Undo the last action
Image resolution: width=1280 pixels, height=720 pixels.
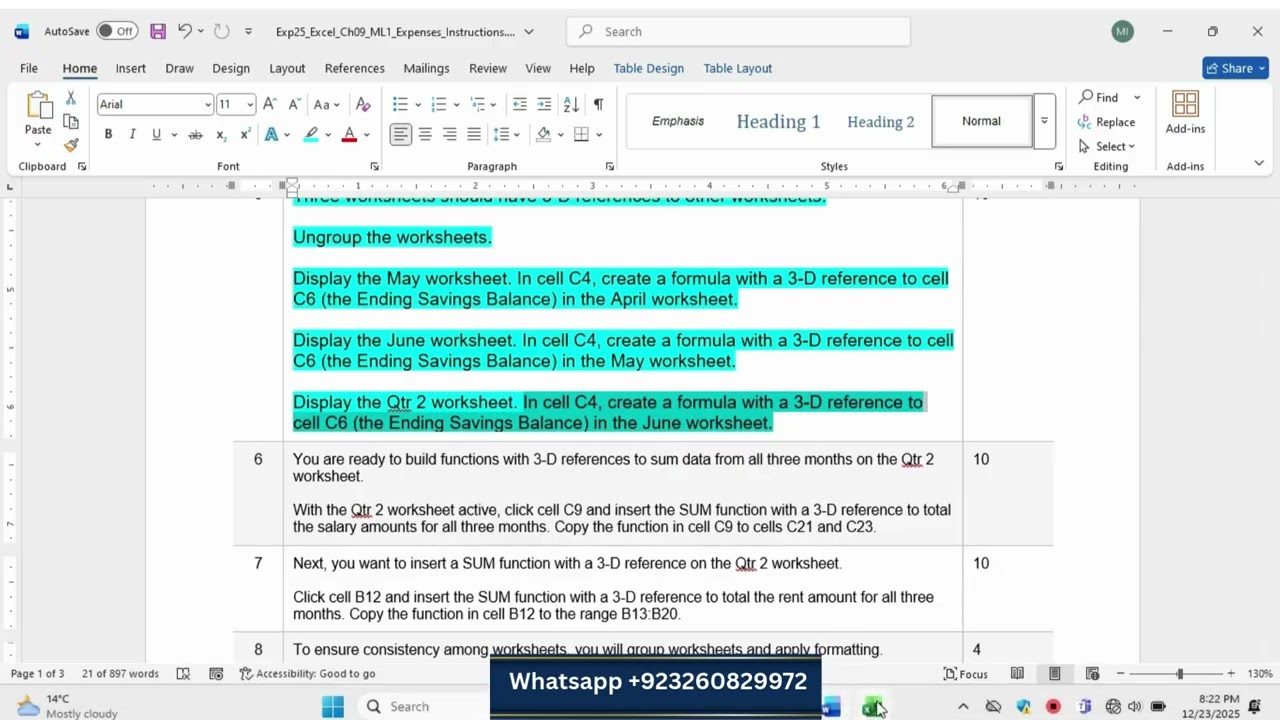(x=185, y=31)
